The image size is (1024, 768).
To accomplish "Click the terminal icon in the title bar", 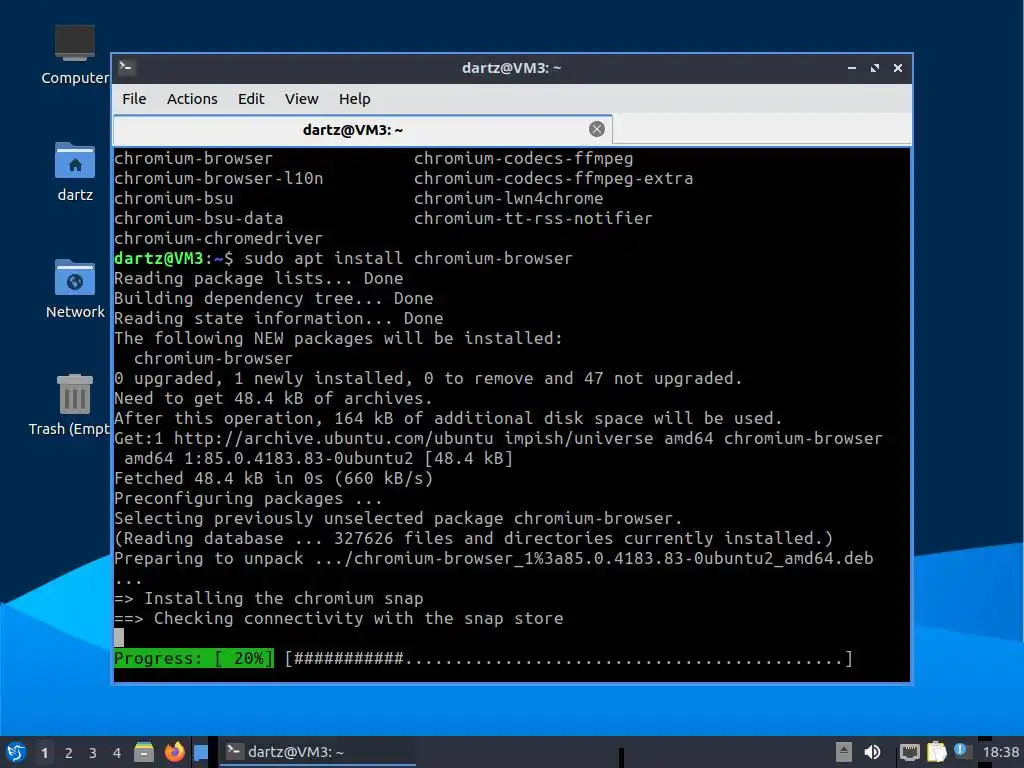I will [127, 67].
